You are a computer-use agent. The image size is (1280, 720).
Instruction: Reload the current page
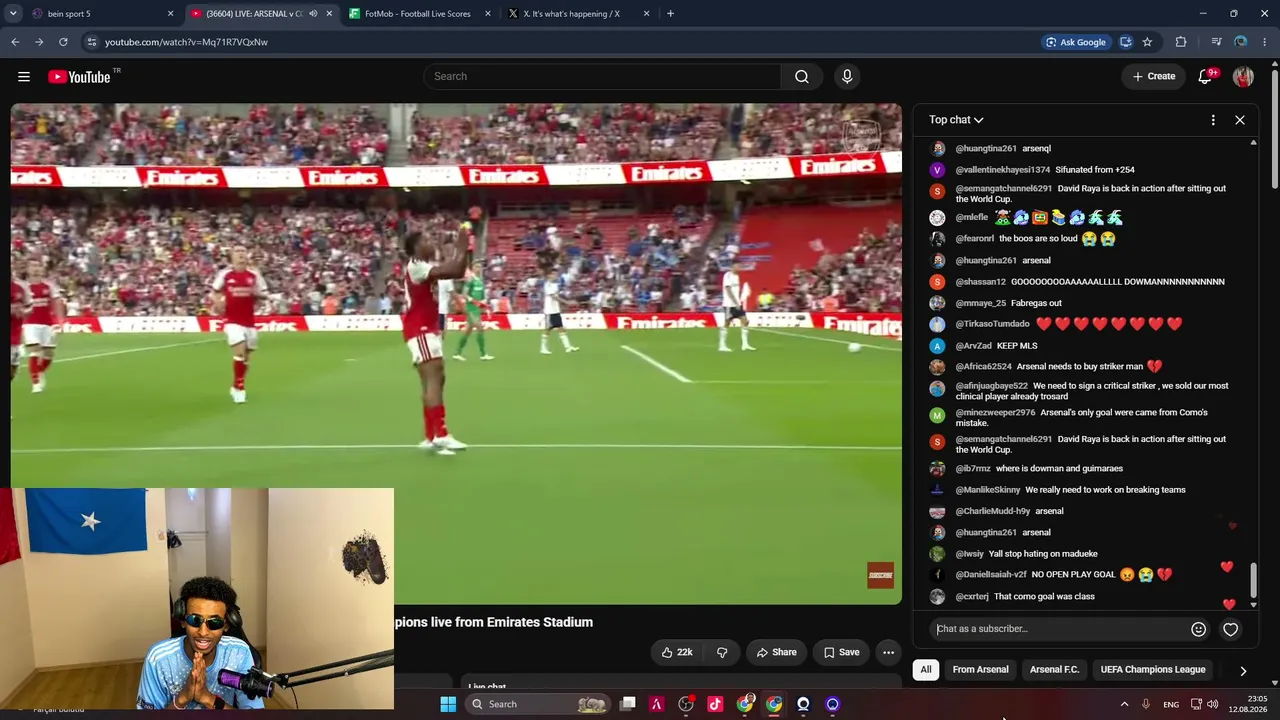coord(63,42)
